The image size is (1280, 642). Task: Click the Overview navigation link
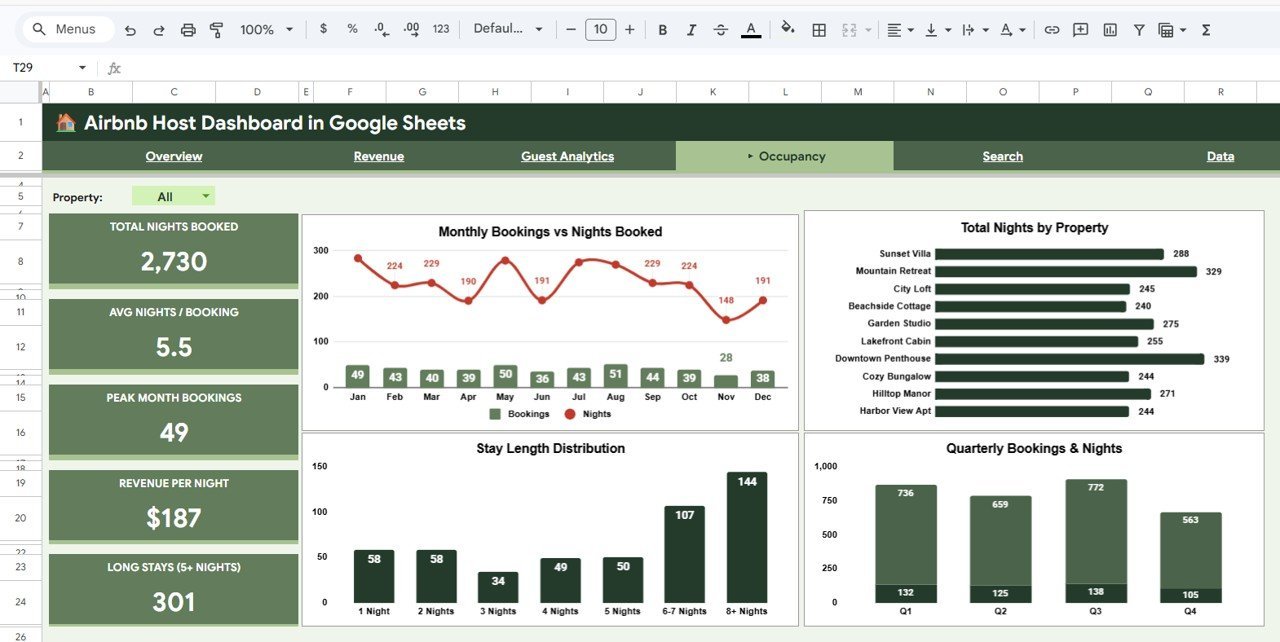point(173,156)
